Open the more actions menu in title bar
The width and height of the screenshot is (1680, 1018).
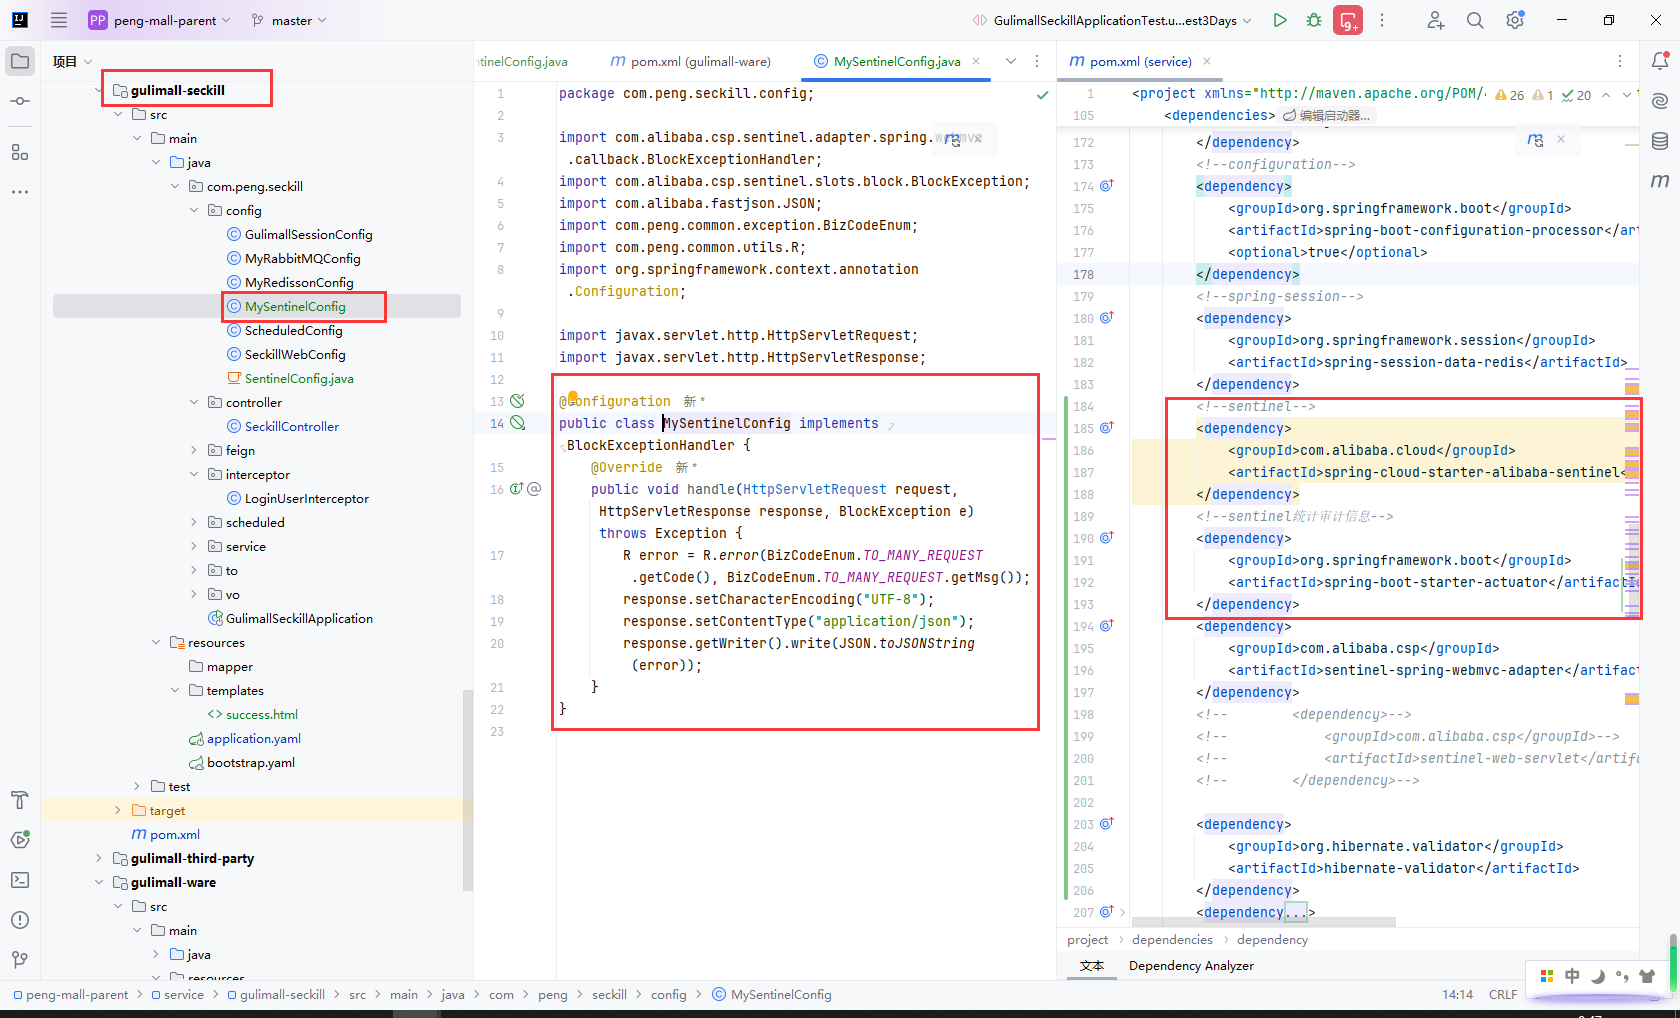click(1382, 20)
